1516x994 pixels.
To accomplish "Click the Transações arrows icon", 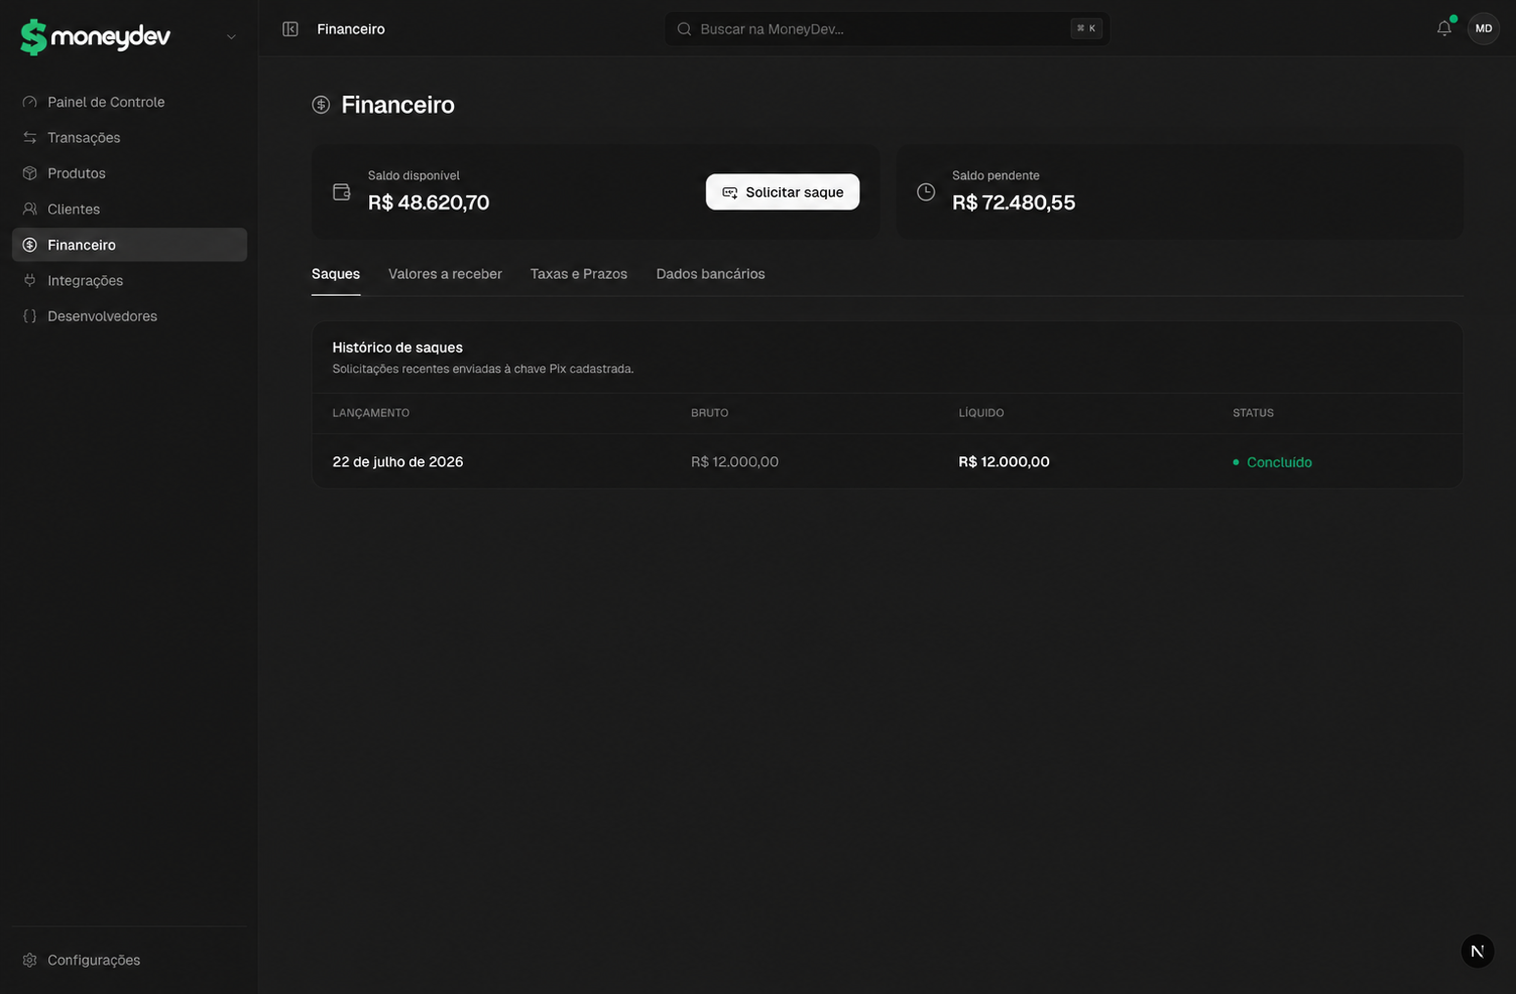I will (30, 138).
